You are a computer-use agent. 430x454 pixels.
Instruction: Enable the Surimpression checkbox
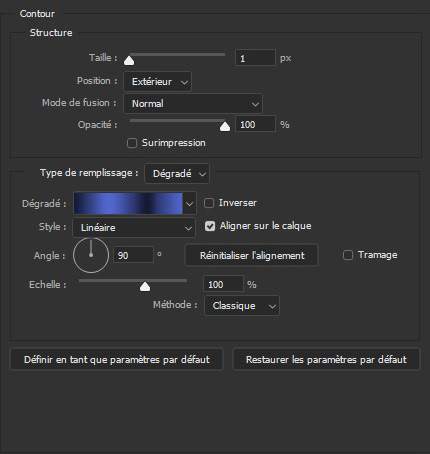[132, 143]
